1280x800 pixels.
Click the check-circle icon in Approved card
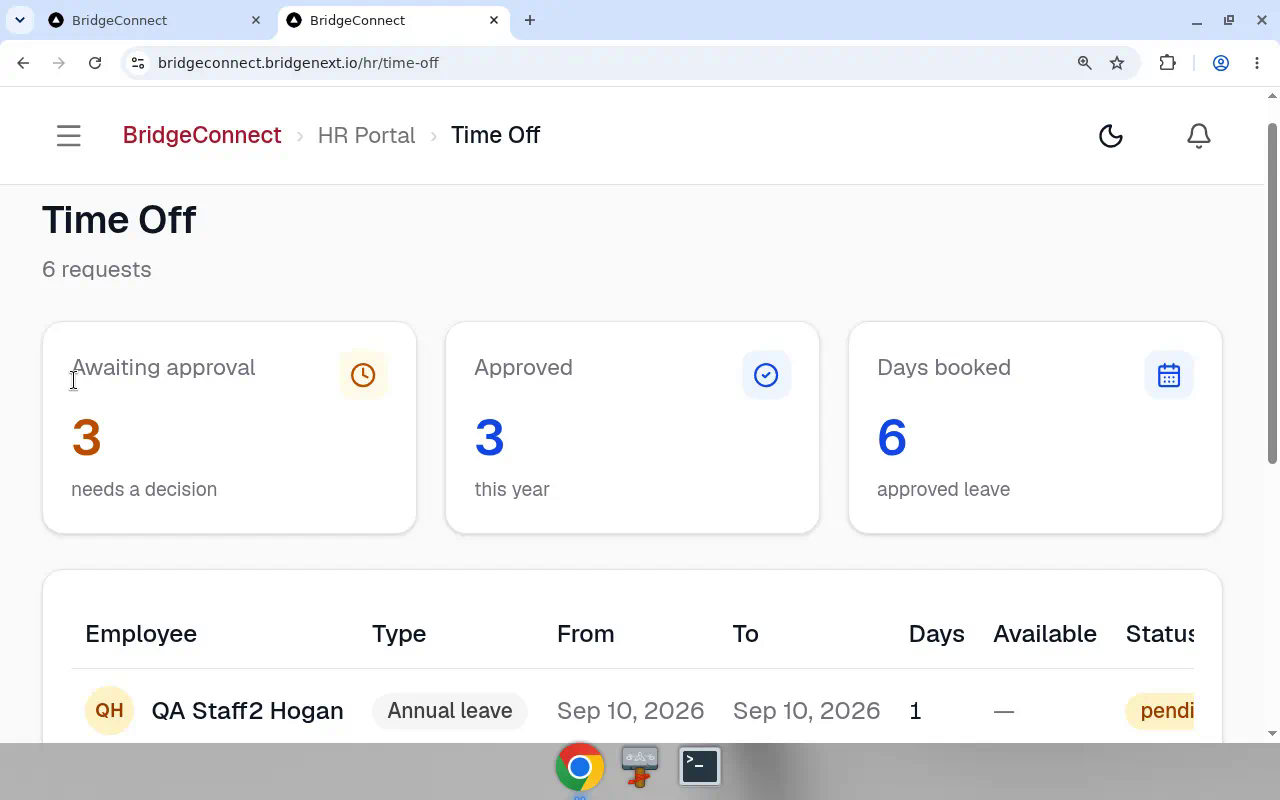pyautogui.click(x=766, y=375)
